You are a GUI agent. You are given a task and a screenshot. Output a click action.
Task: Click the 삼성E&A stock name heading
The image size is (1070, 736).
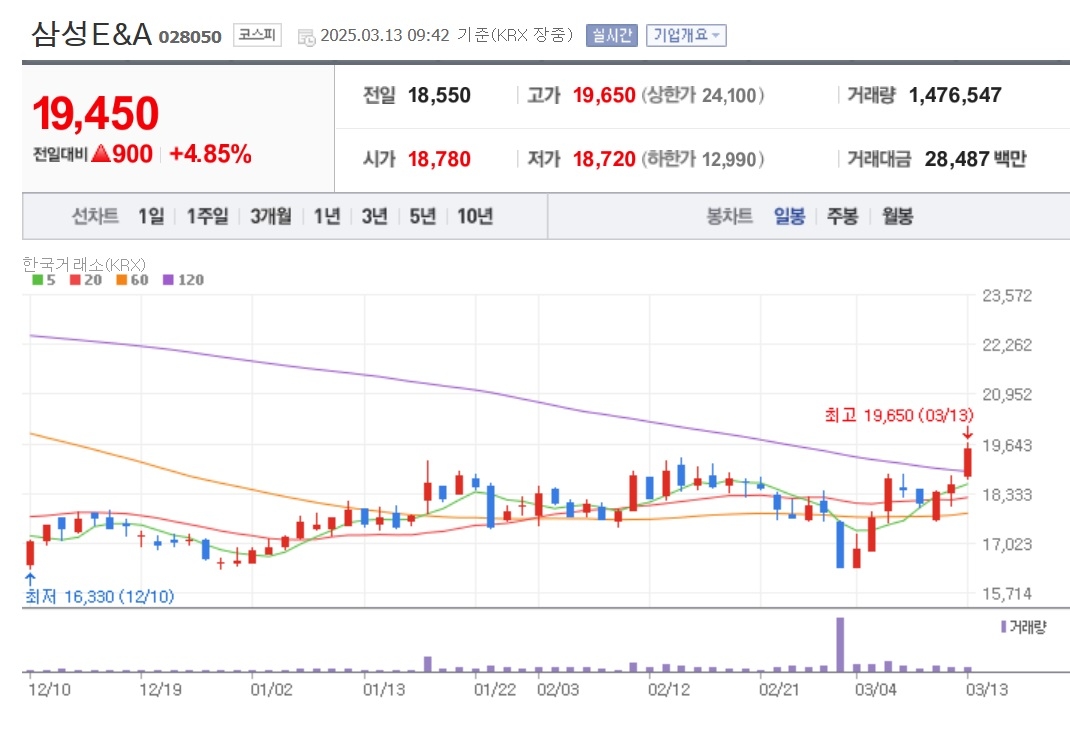(91, 34)
